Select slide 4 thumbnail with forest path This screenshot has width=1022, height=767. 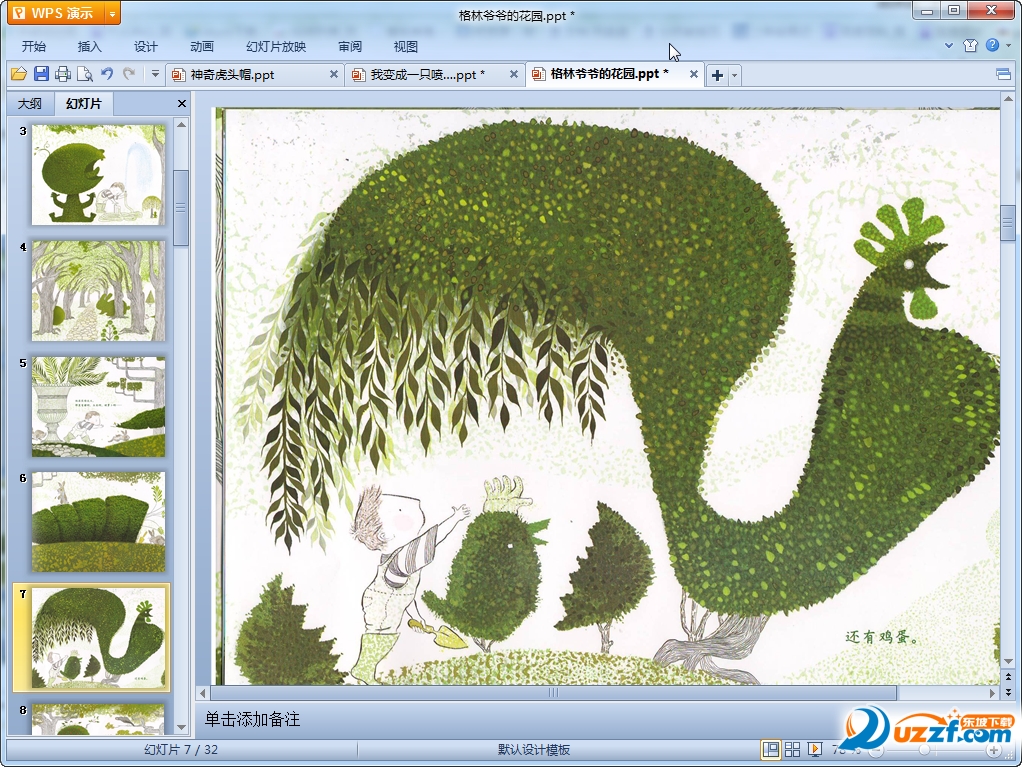[x=98, y=291]
